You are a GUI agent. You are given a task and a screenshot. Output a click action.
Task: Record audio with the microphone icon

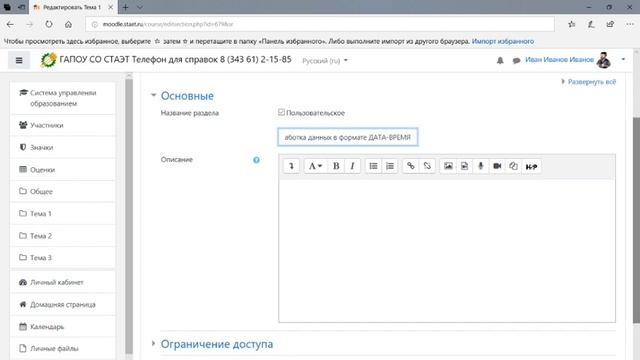(x=481, y=166)
